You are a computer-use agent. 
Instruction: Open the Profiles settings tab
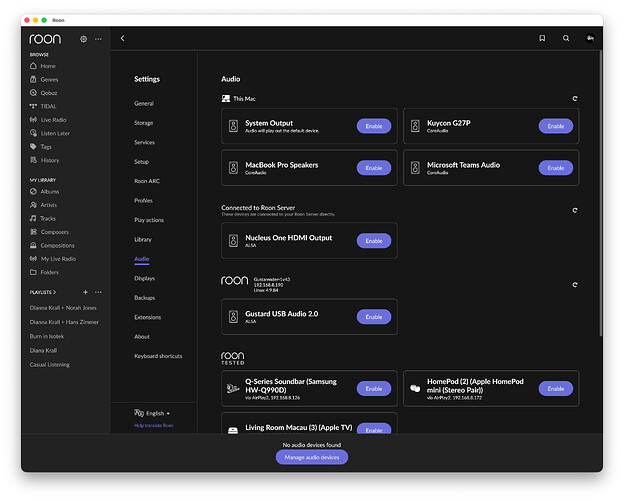click(143, 201)
